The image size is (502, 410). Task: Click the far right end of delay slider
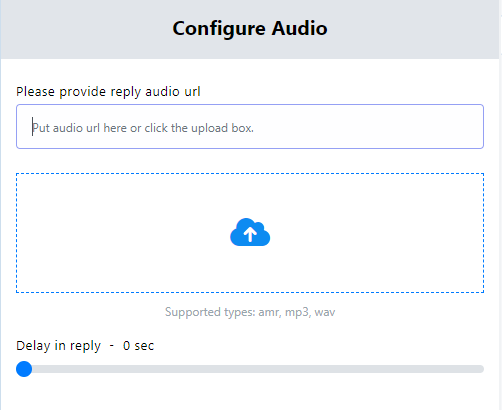[482, 369]
